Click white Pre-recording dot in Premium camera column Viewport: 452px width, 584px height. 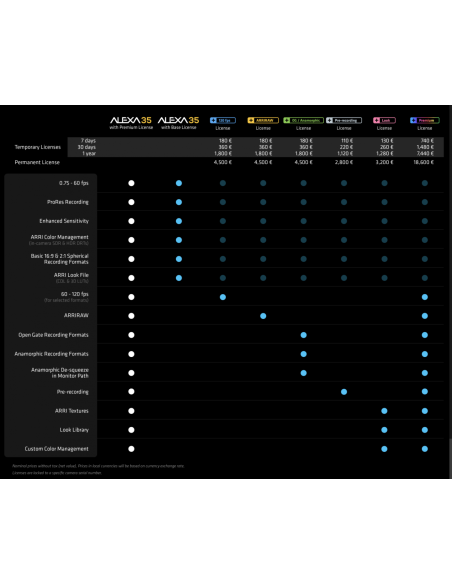(x=131, y=391)
